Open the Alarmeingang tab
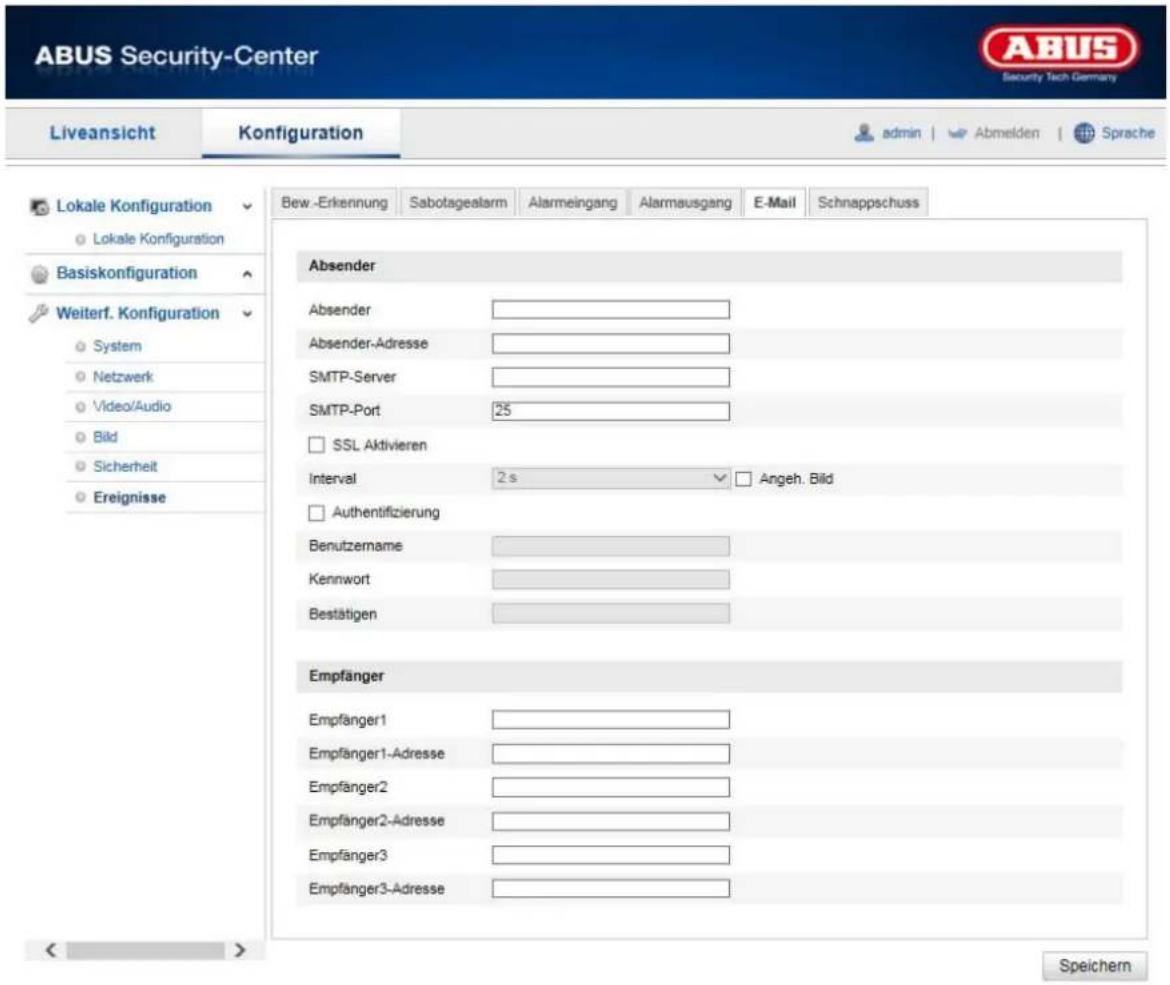Screen dimensions: 1170x985 pos(572,203)
